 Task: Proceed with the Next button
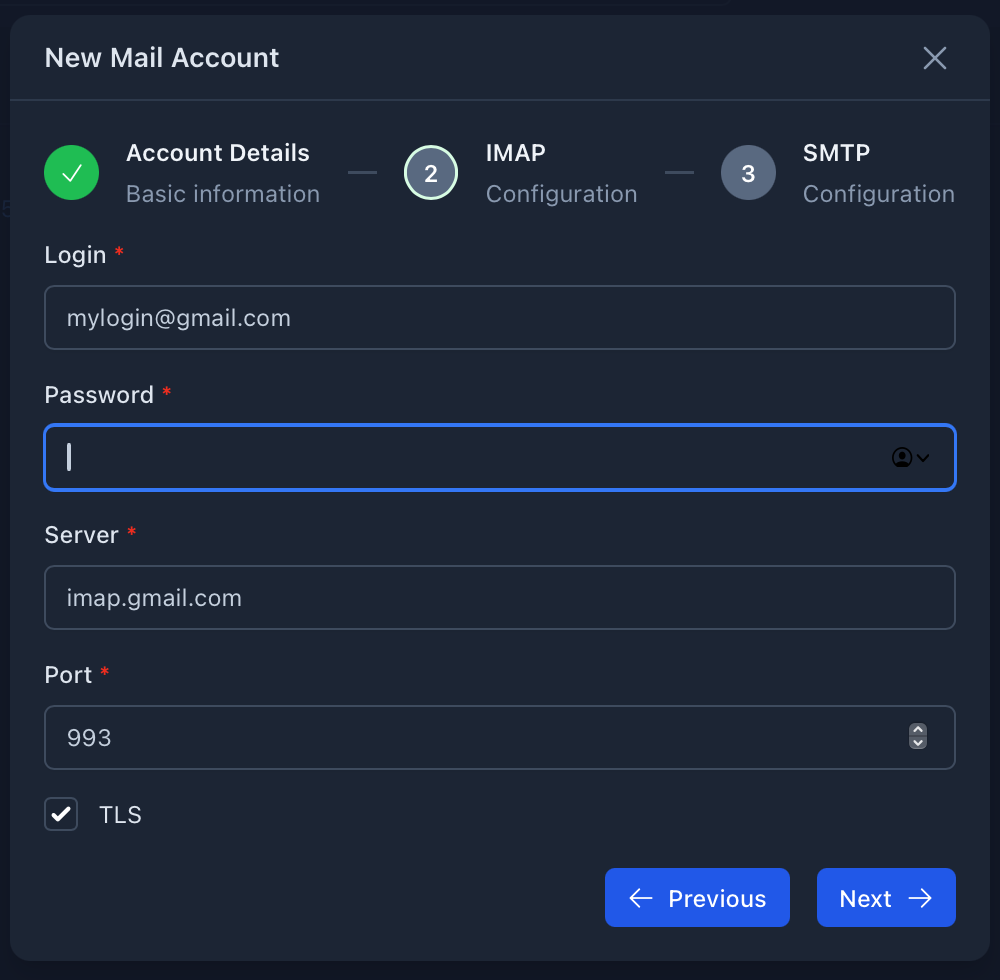tap(886, 898)
